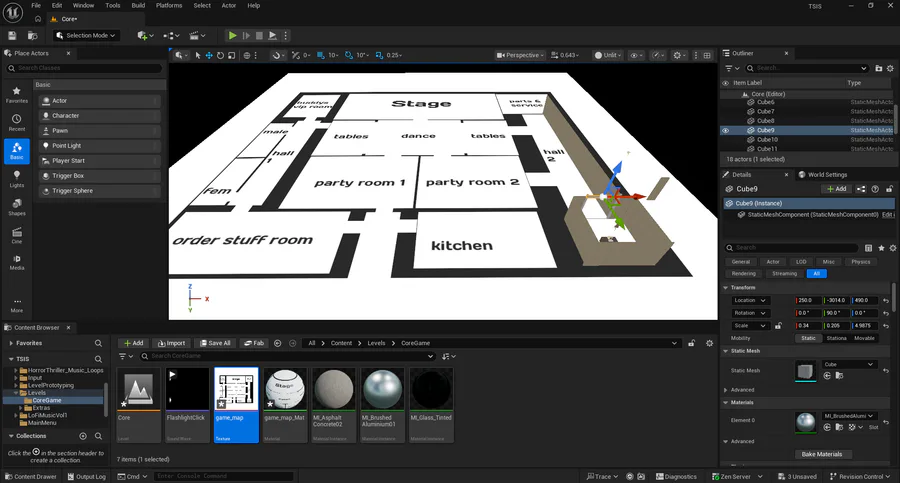900x483 pixels.
Task: Open the Selection Mode dropdown
Action: pyautogui.click(x=86, y=35)
